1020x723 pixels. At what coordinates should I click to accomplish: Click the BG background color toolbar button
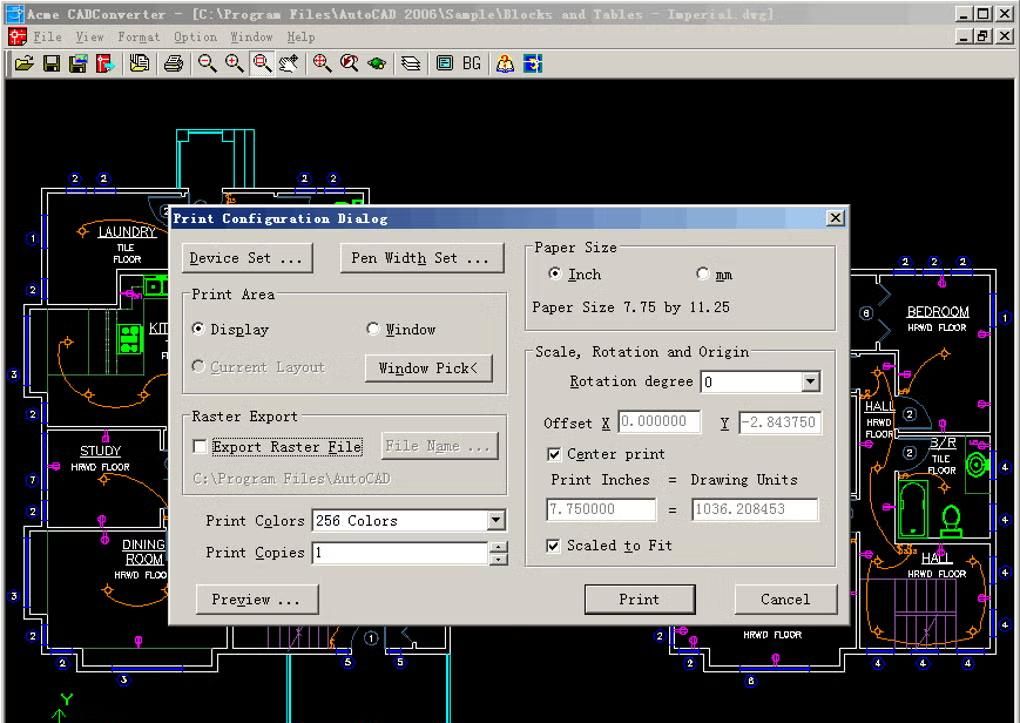(x=471, y=64)
